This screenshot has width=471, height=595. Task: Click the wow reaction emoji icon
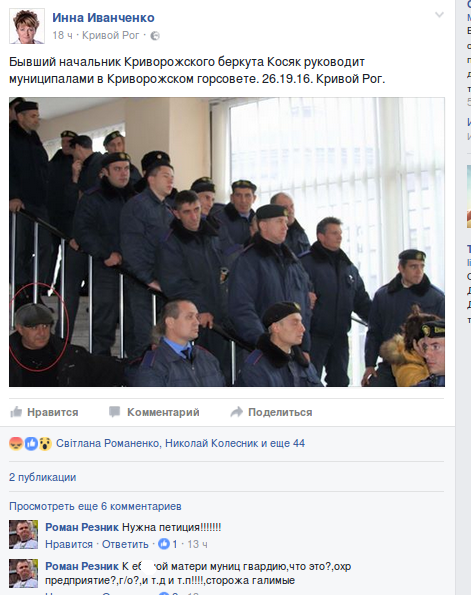(45, 443)
